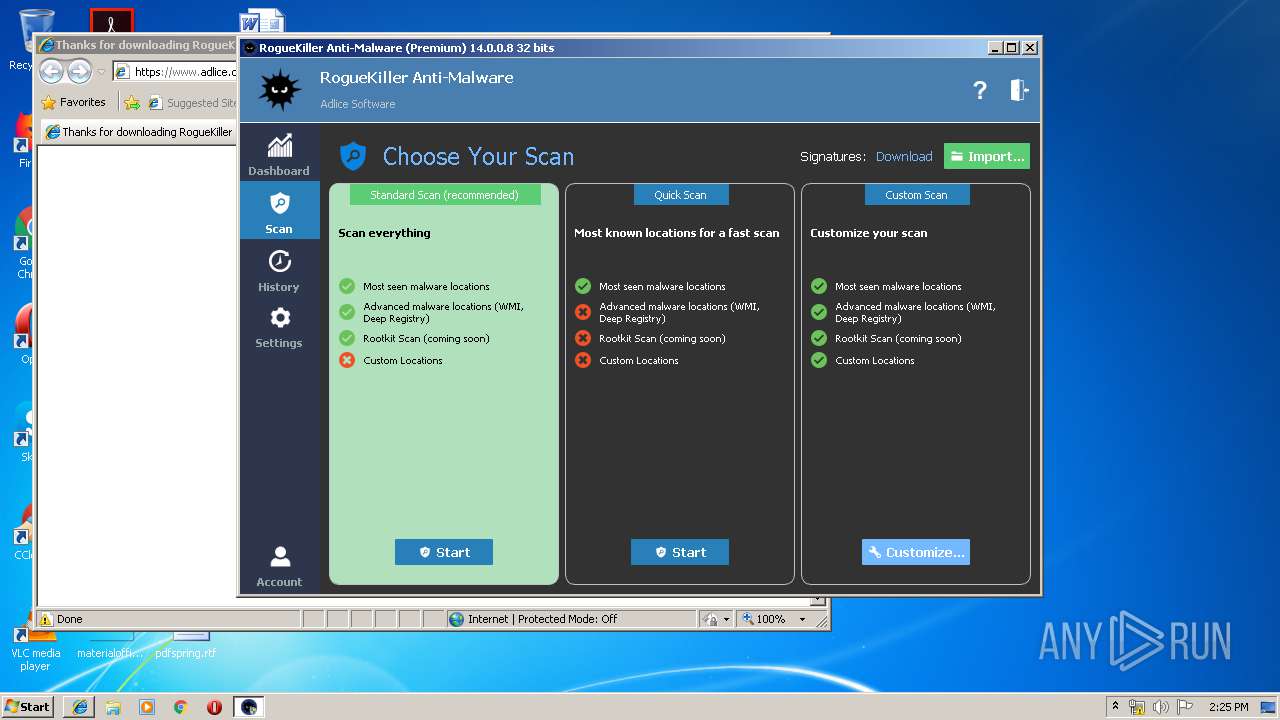
Task: Click the Internet Explorer address bar
Action: coord(175,72)
